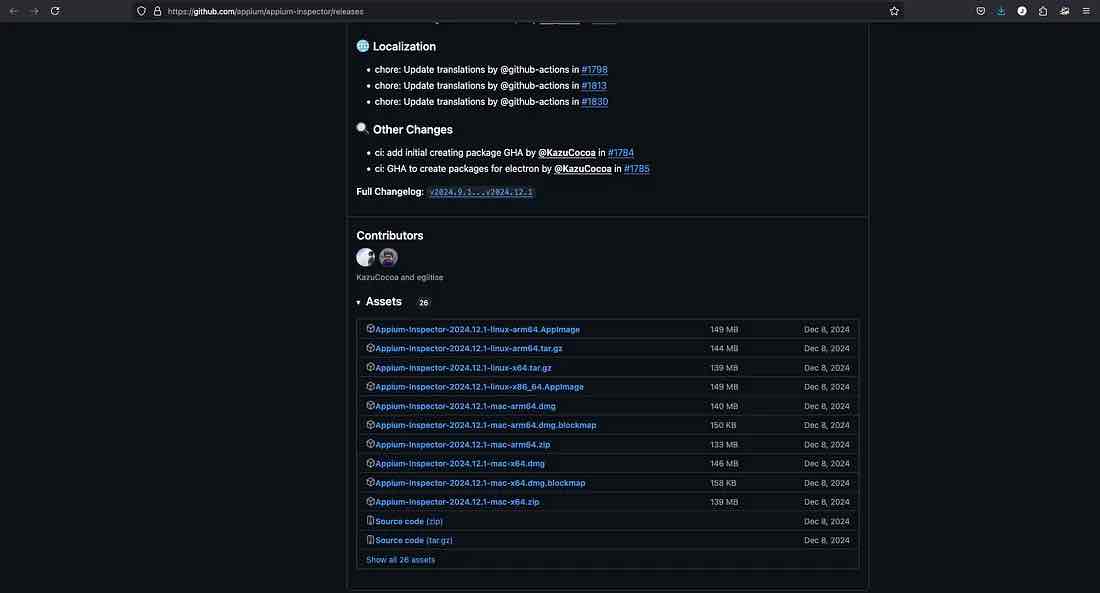Click the padlock site security icon
This screenshot has width=1100, height=593.
coord(157,11)
